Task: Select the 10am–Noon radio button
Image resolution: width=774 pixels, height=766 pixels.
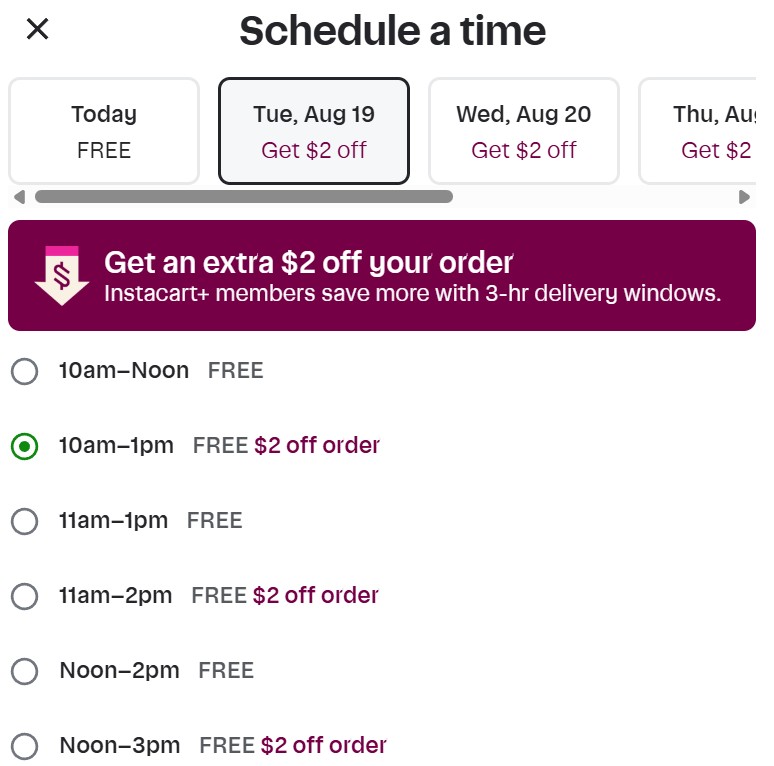Action: click(25, 371)
